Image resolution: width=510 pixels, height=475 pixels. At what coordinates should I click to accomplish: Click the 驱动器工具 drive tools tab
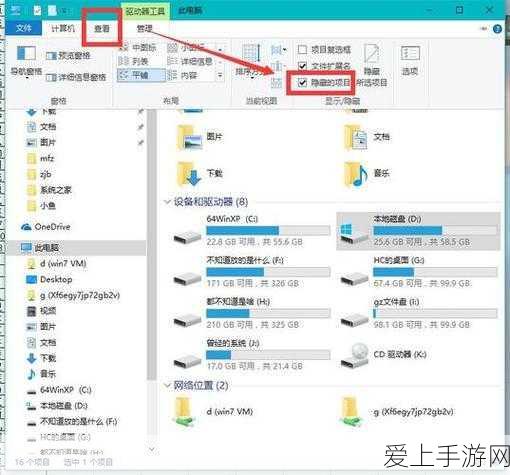tap(145, 11)
